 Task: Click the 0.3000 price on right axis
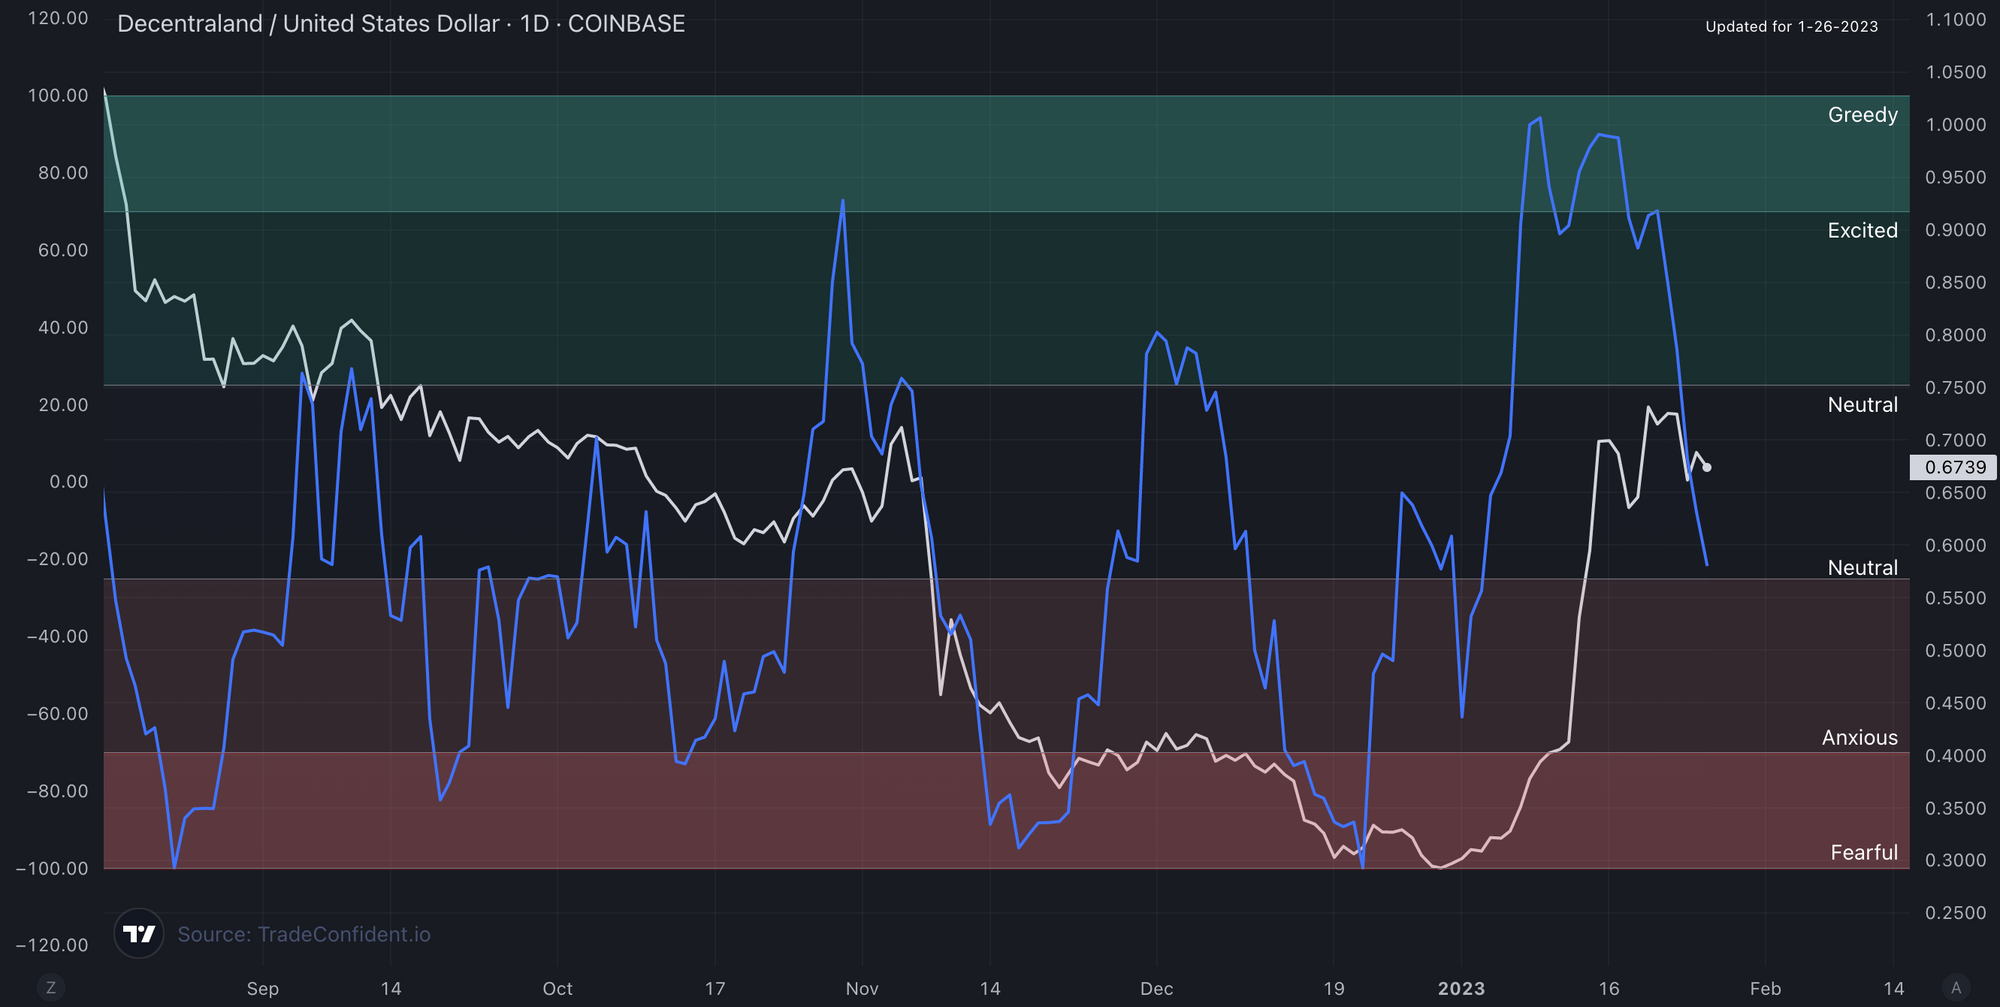1956,861
